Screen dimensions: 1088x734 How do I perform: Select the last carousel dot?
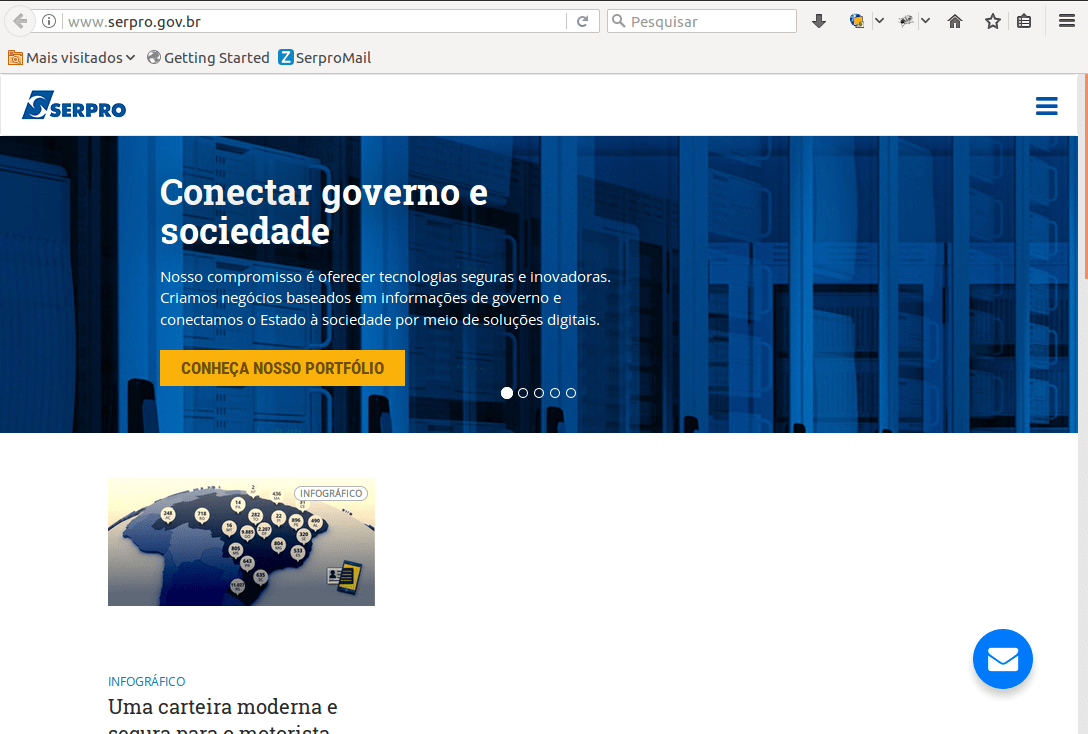571,393
